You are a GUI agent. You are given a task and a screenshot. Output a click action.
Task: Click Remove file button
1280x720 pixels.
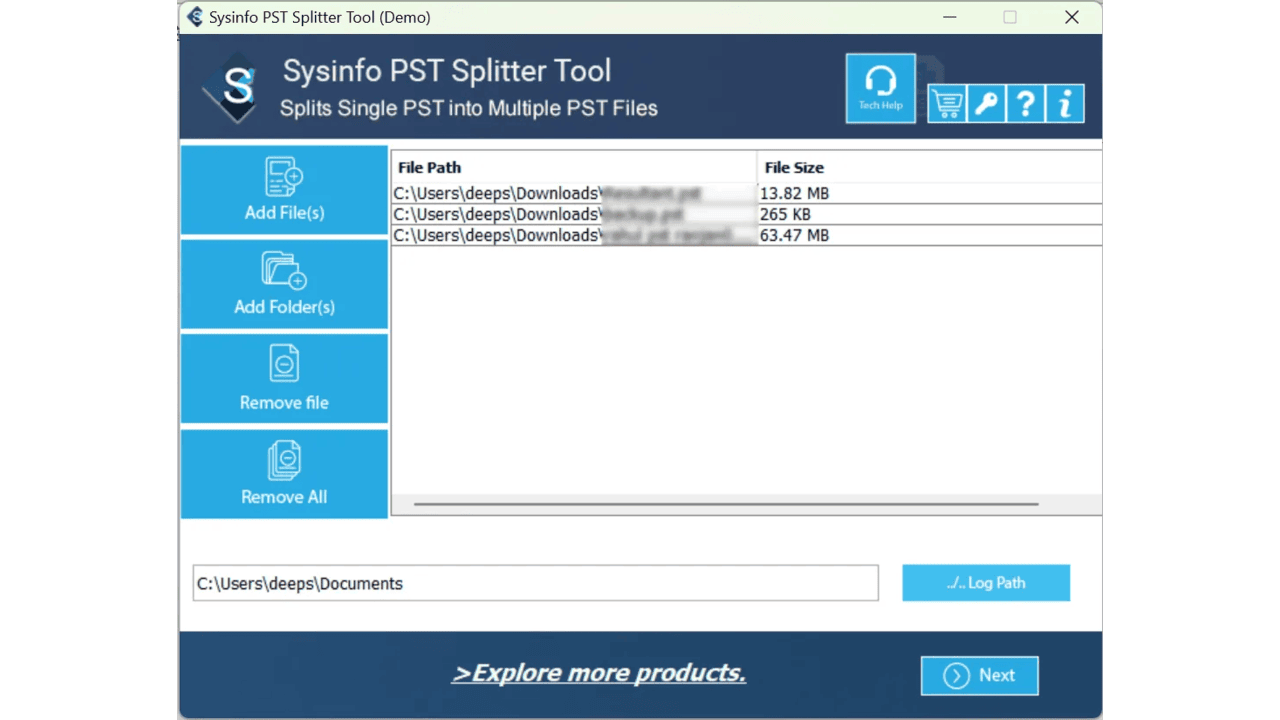coord(284,379)
